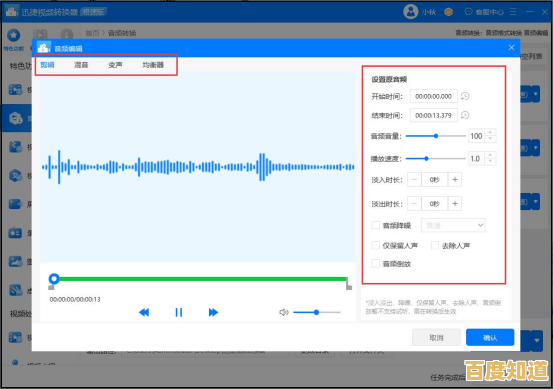Switch to the 剪辑 tab
This screenshot has width=553, height=389.
click(x=47, y=65)
